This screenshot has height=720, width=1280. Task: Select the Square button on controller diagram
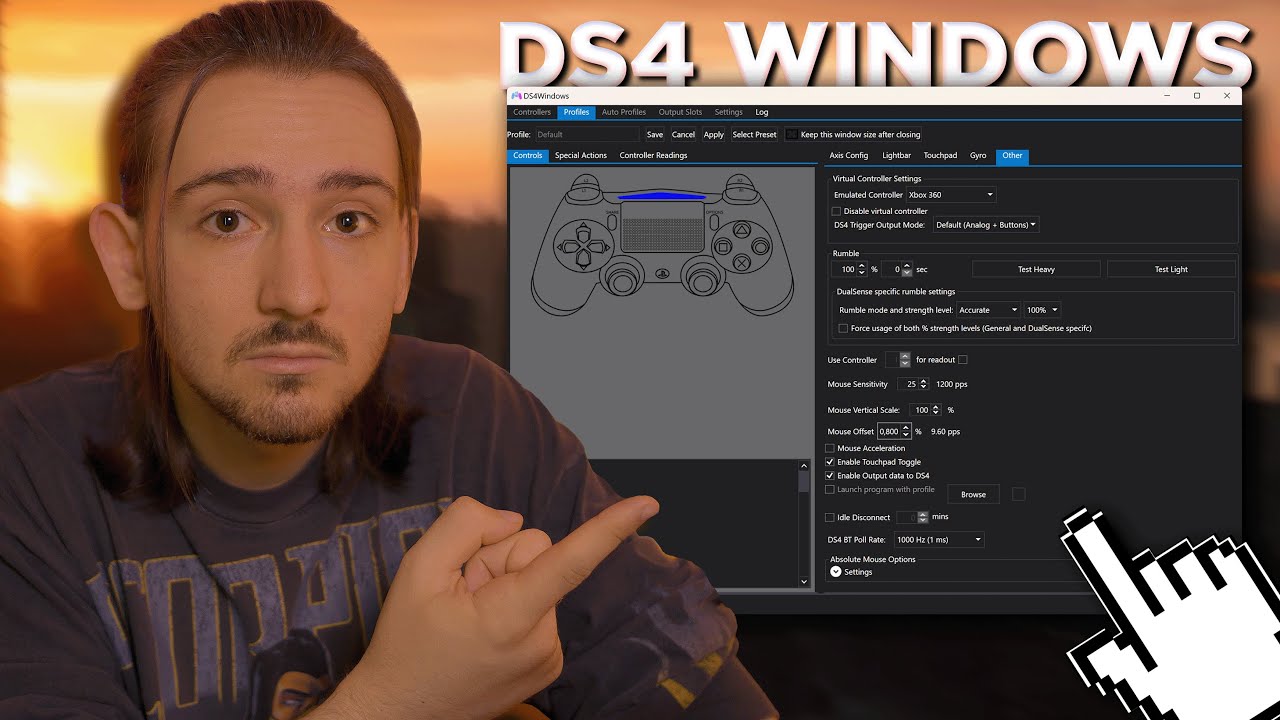coord(722,246)
